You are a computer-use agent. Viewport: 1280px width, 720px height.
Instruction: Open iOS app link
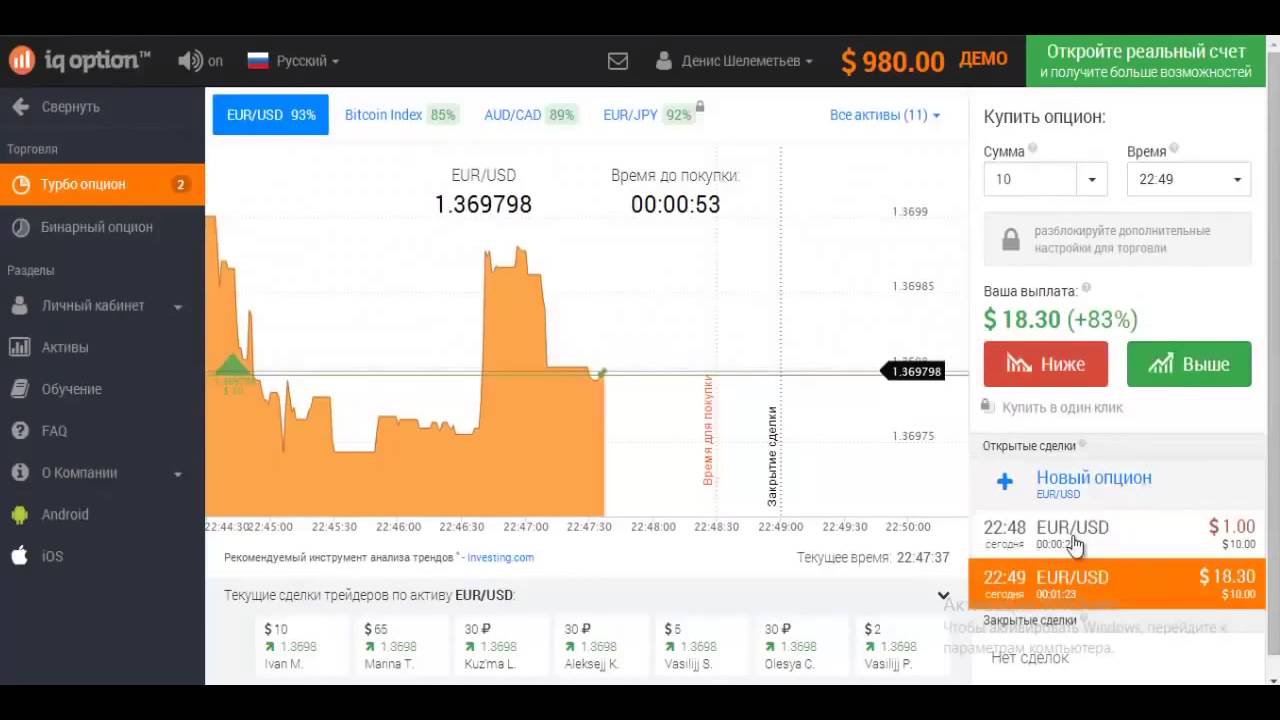[x=102, y=556]
